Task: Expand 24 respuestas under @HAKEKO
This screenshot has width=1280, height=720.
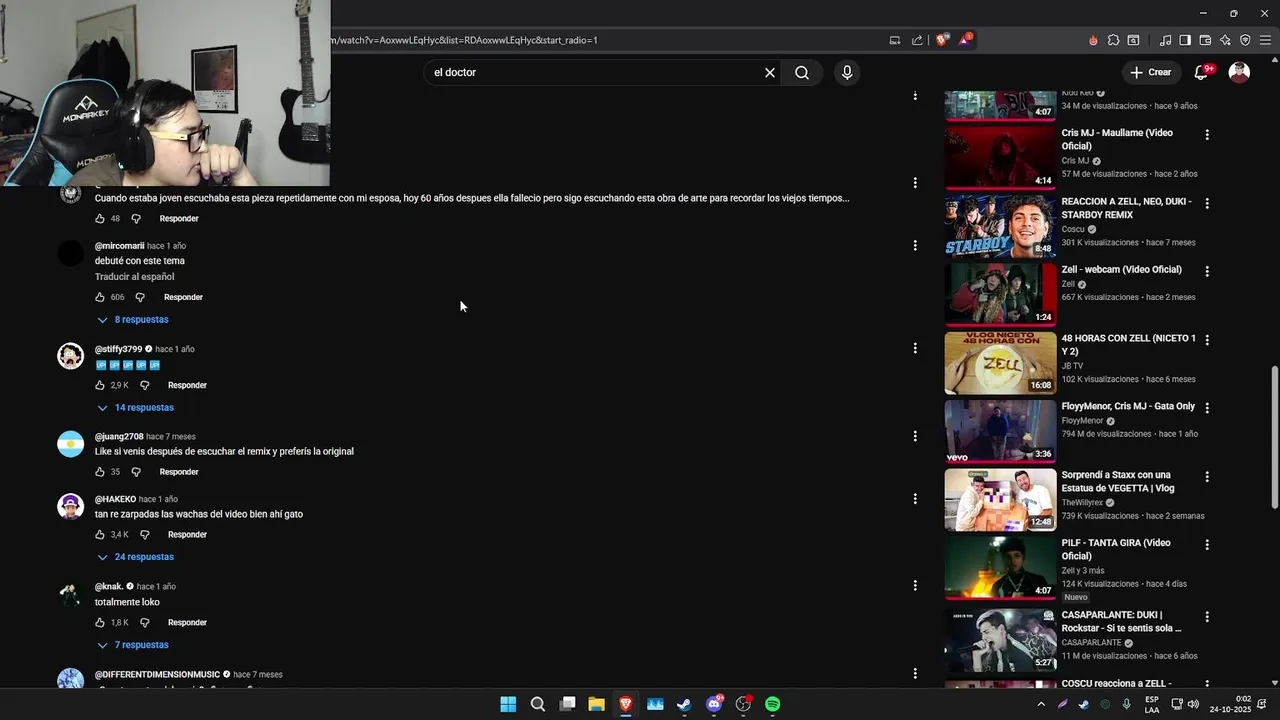Action: coord(135,557)
